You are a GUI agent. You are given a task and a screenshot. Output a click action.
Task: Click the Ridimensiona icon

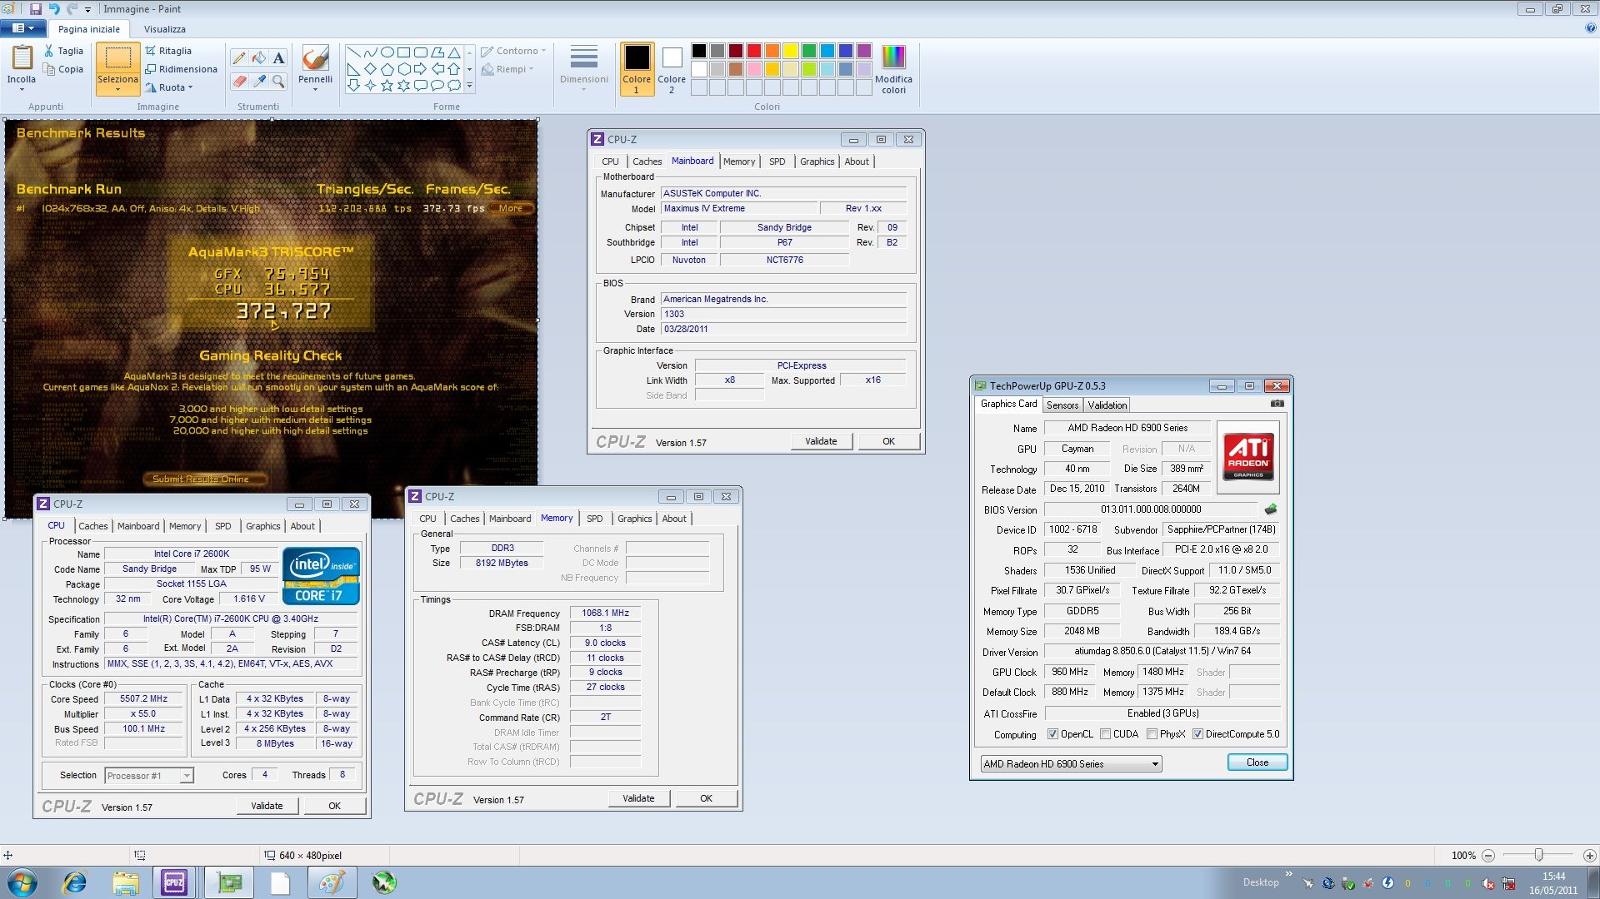150,69
